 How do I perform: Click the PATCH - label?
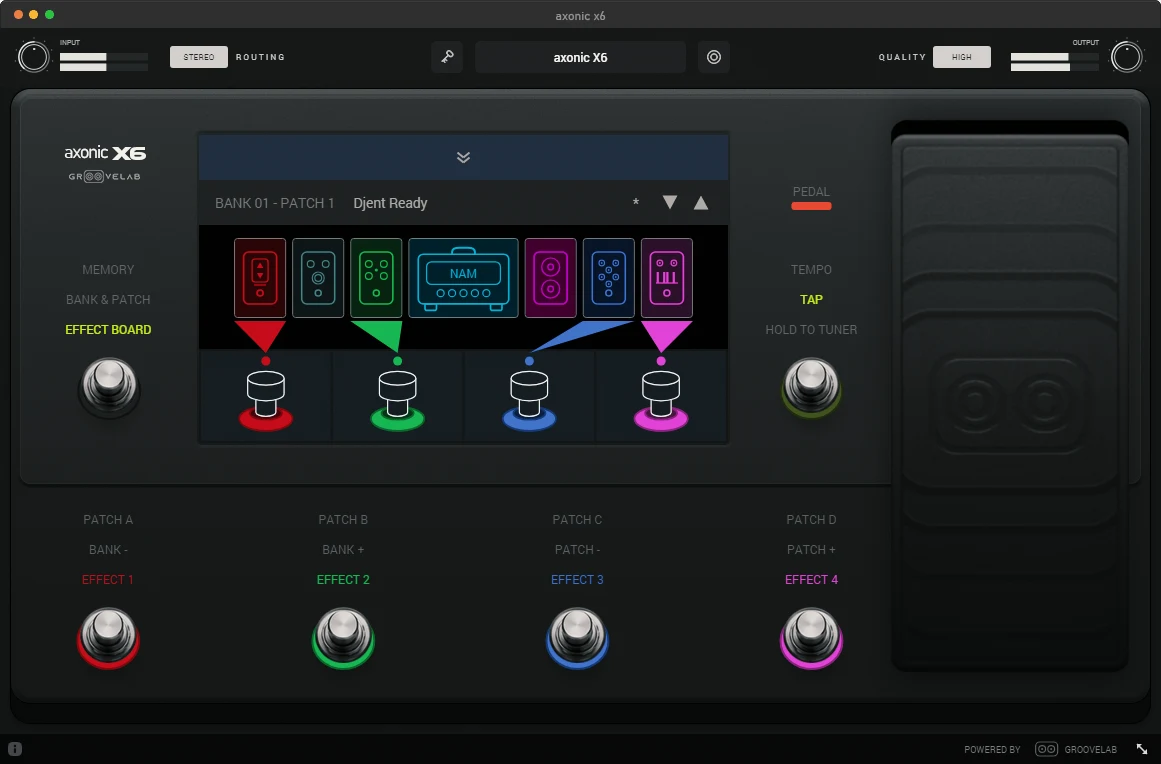[x=577, y=549]
